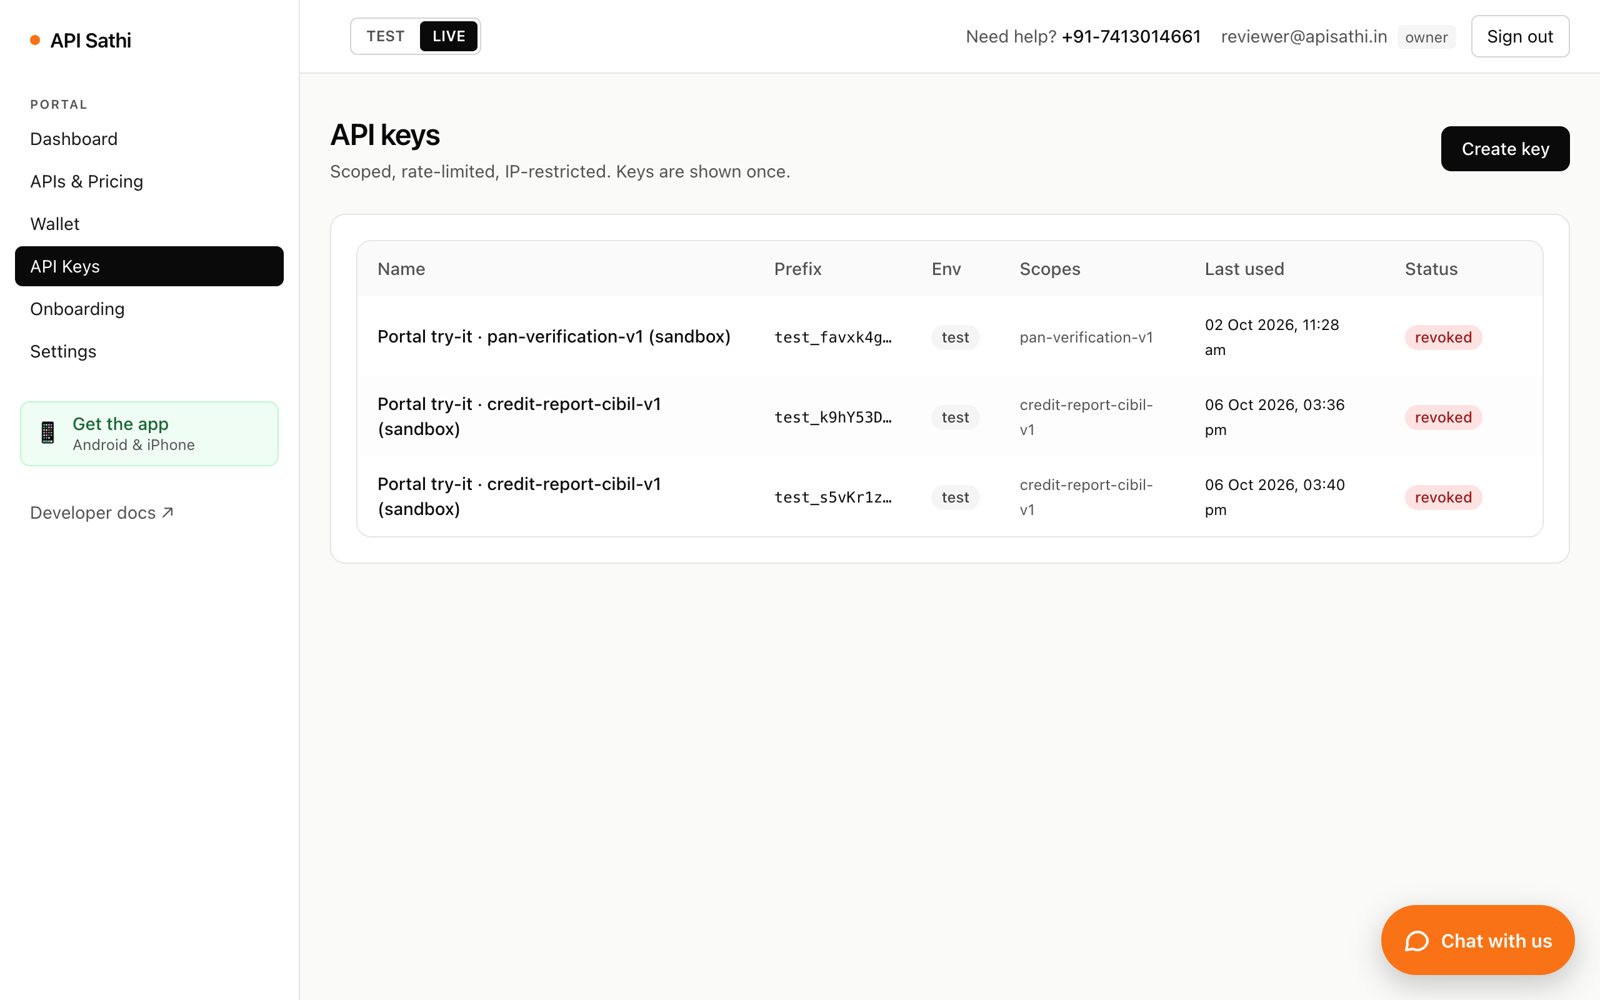Click the API Sathi orange dot logo
1600x1000 pixels.
click(35, 41)
